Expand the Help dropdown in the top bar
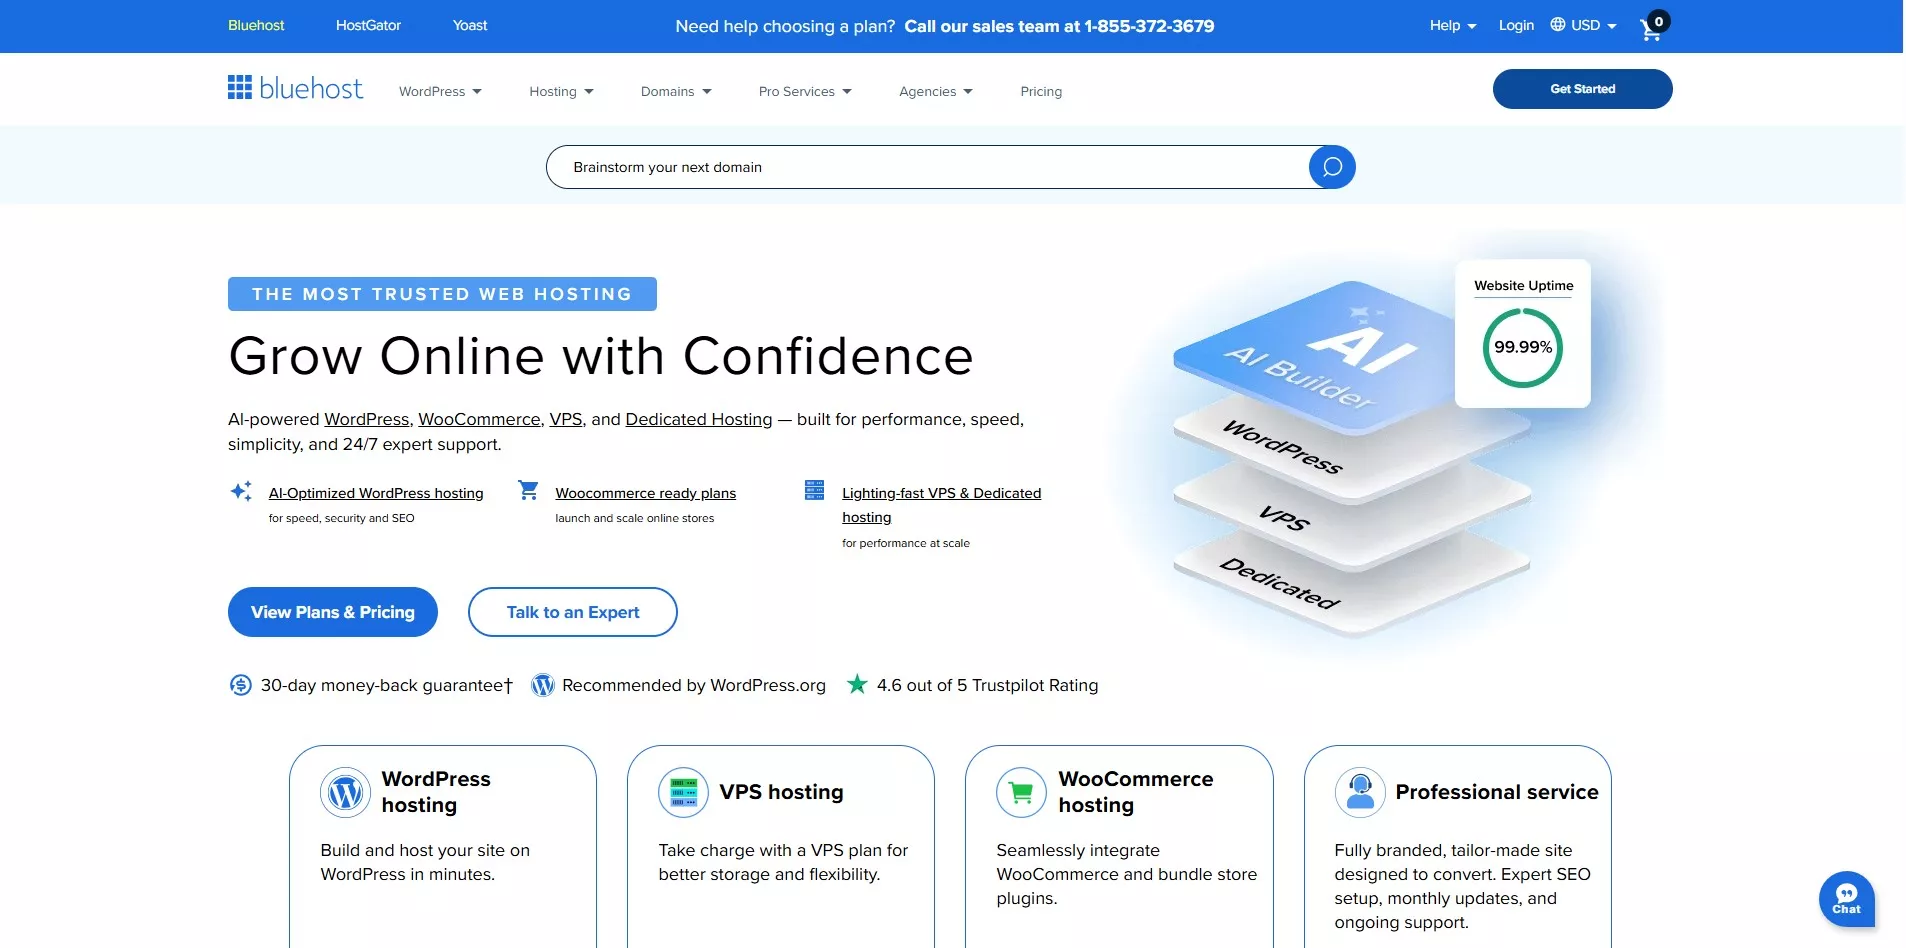 point(1450,25)
